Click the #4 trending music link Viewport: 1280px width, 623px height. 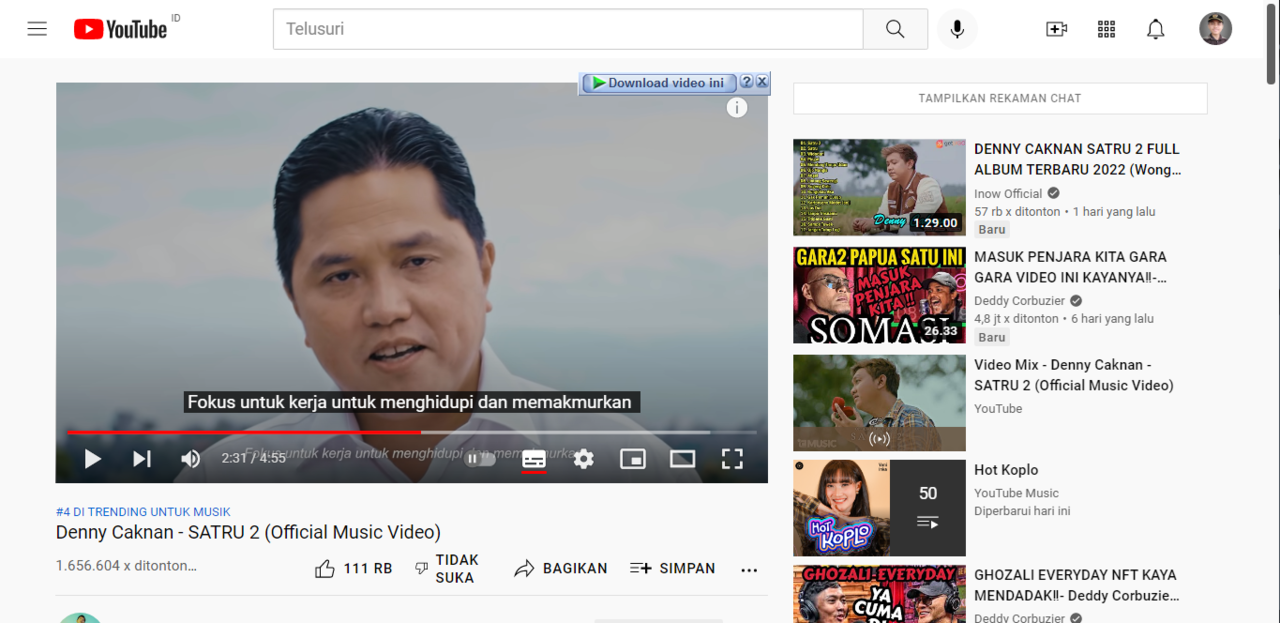143,512
